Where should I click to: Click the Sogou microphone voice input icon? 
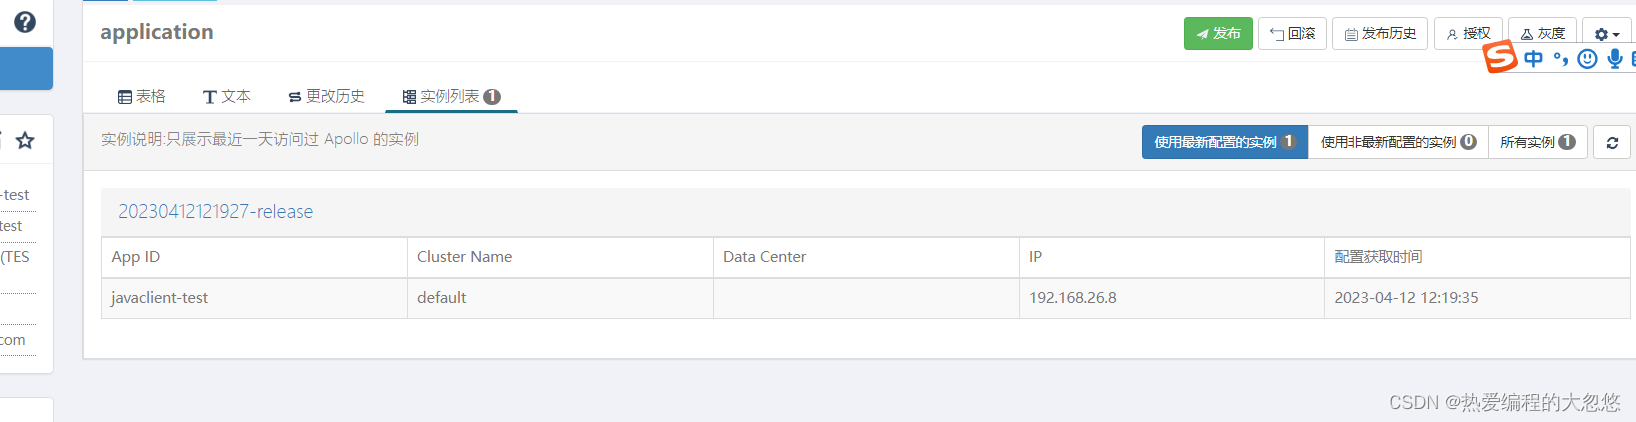pyautogui.click(x=1614, y=59)
